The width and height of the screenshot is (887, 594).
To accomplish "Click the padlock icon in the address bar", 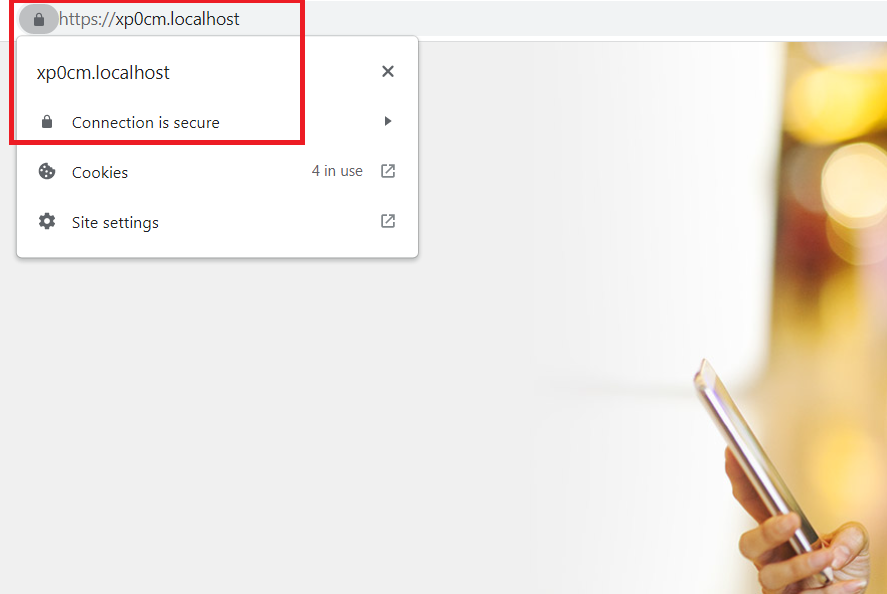I will point(38,20).
